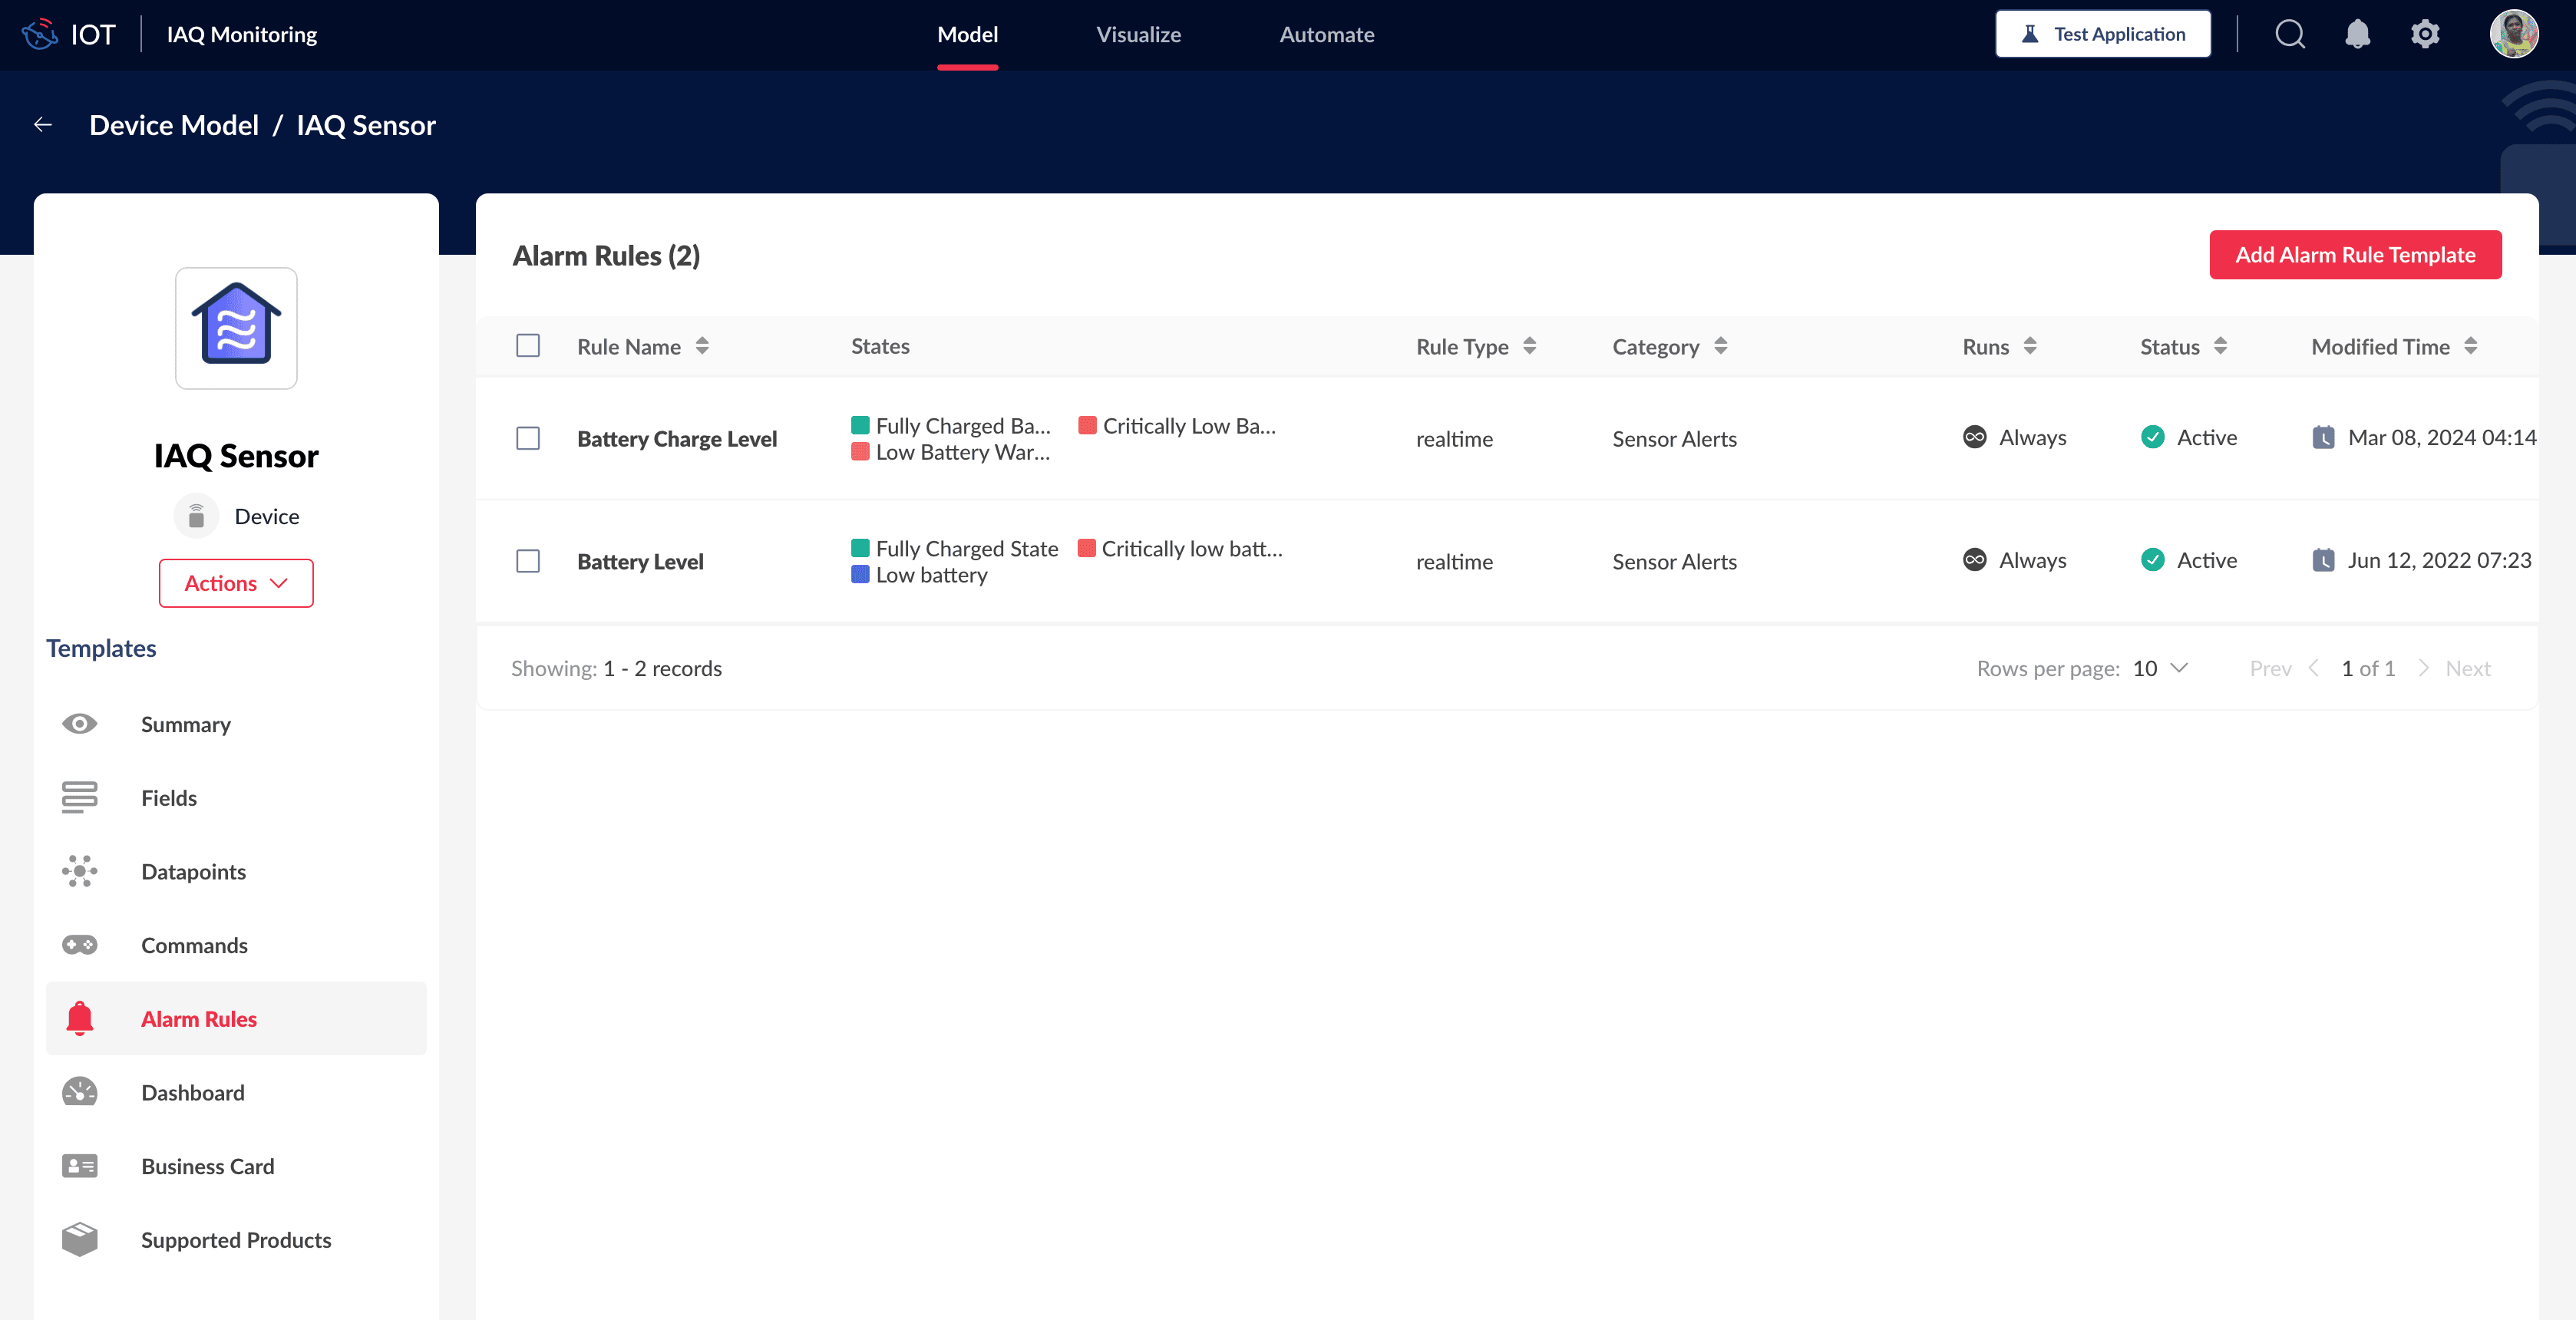The width and height of the screenshot is (2576, 1320).
Task: Click the Datapoints sidebar icon
Action: pos(79,871)
